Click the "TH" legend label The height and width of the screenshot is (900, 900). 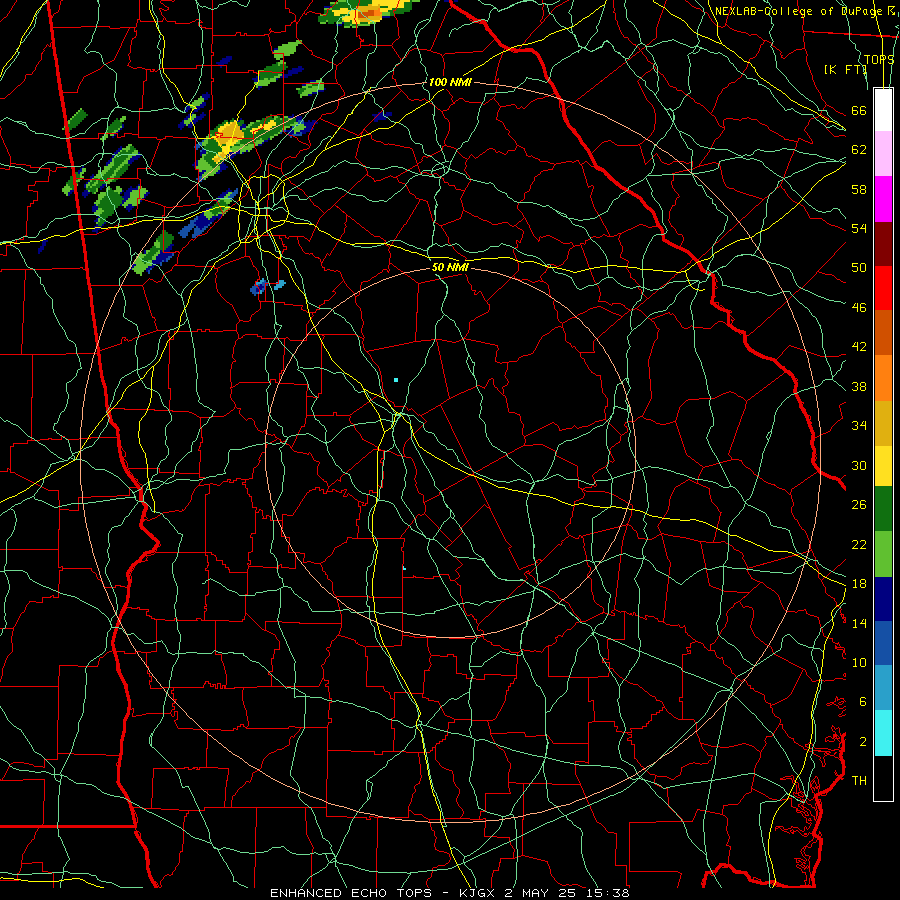pos(859,780)
